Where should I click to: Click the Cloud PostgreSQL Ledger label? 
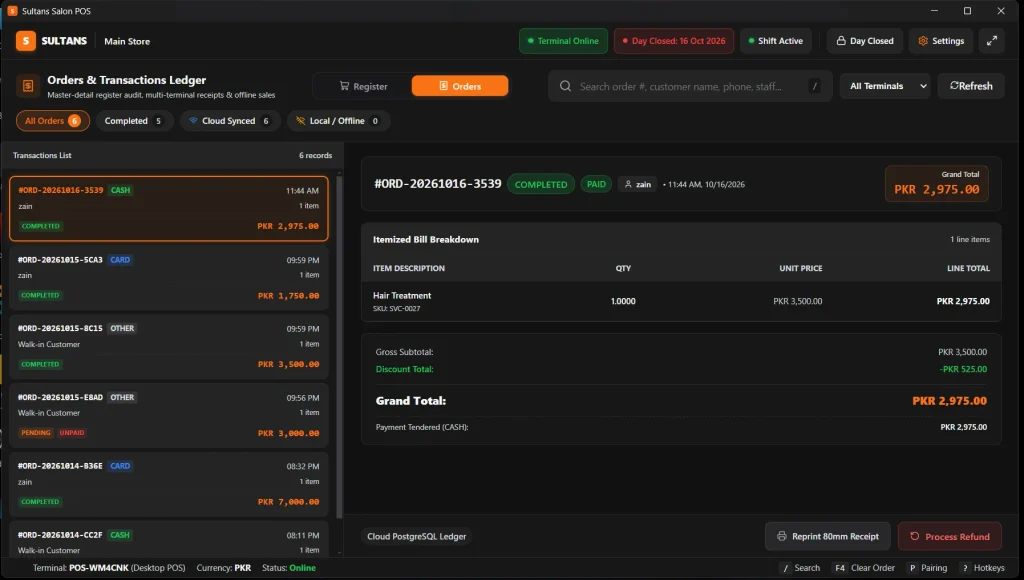click(x=417, y=536)
